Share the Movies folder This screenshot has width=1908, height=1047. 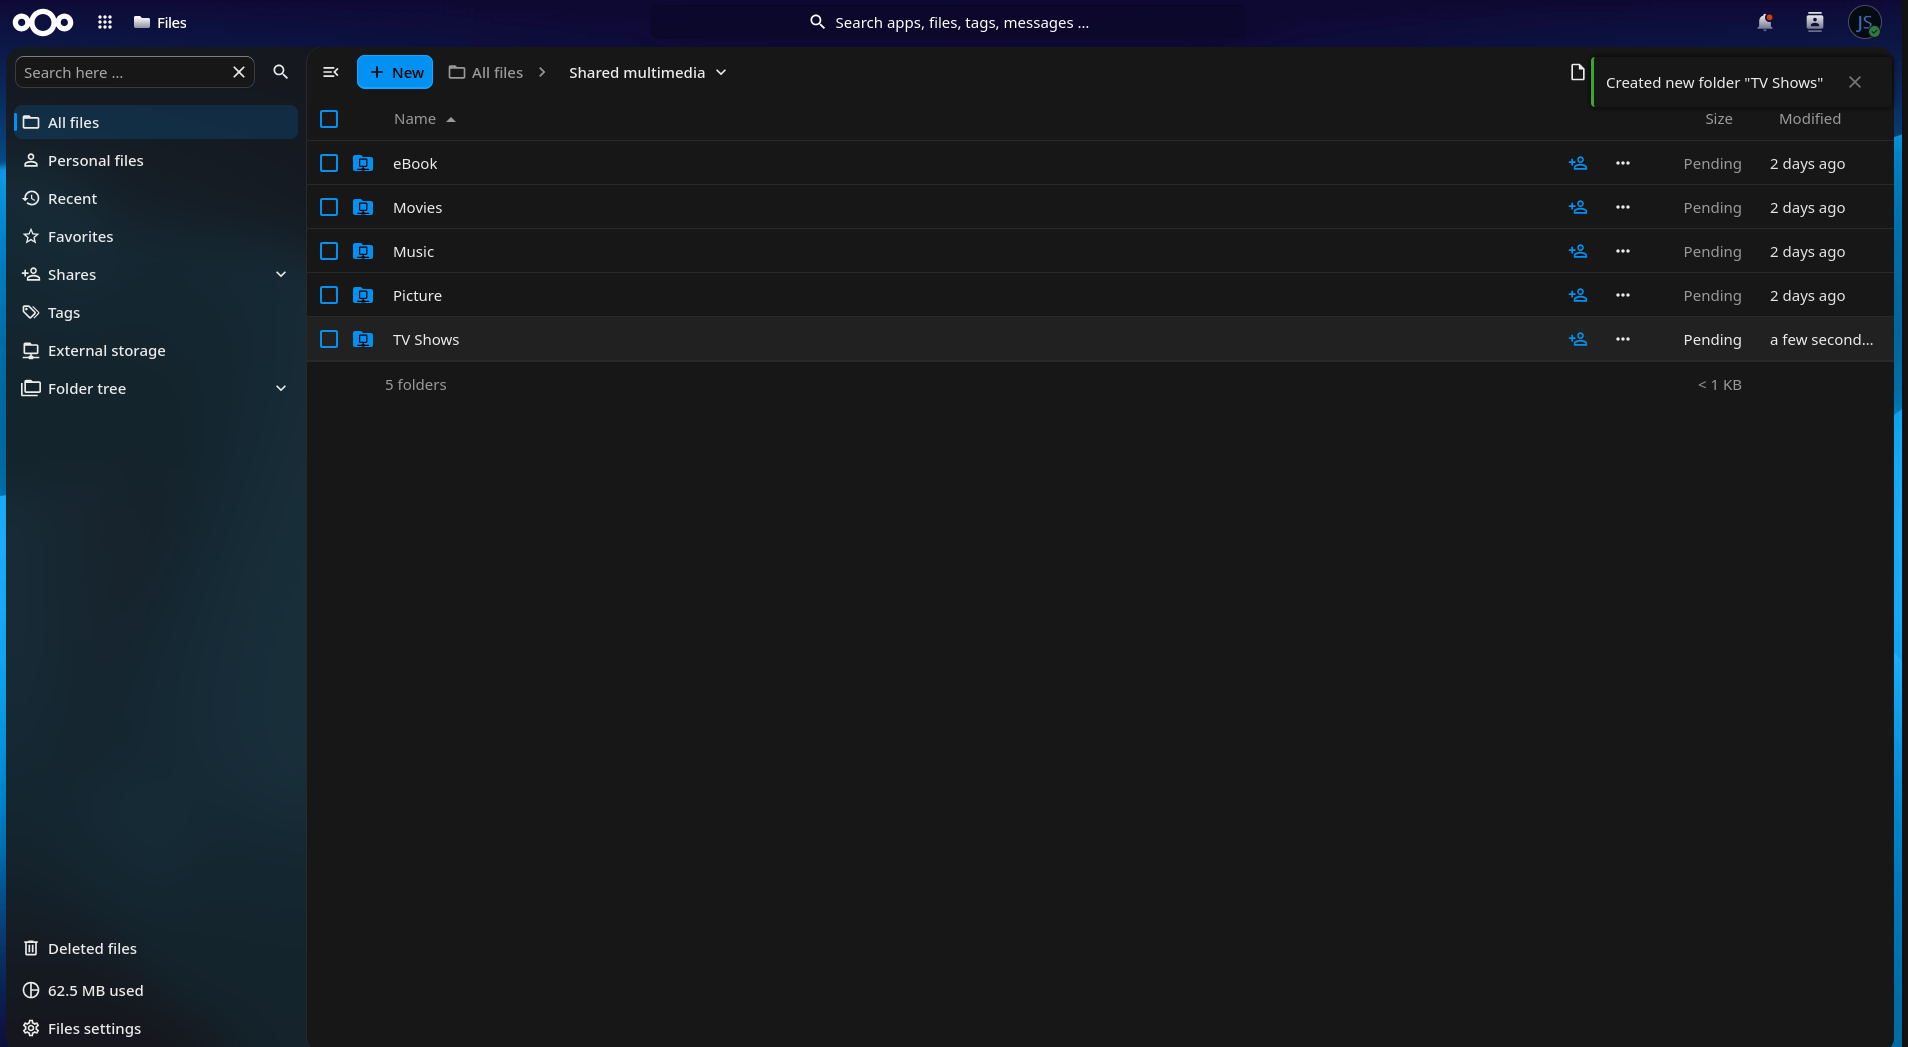[1578, 207]
